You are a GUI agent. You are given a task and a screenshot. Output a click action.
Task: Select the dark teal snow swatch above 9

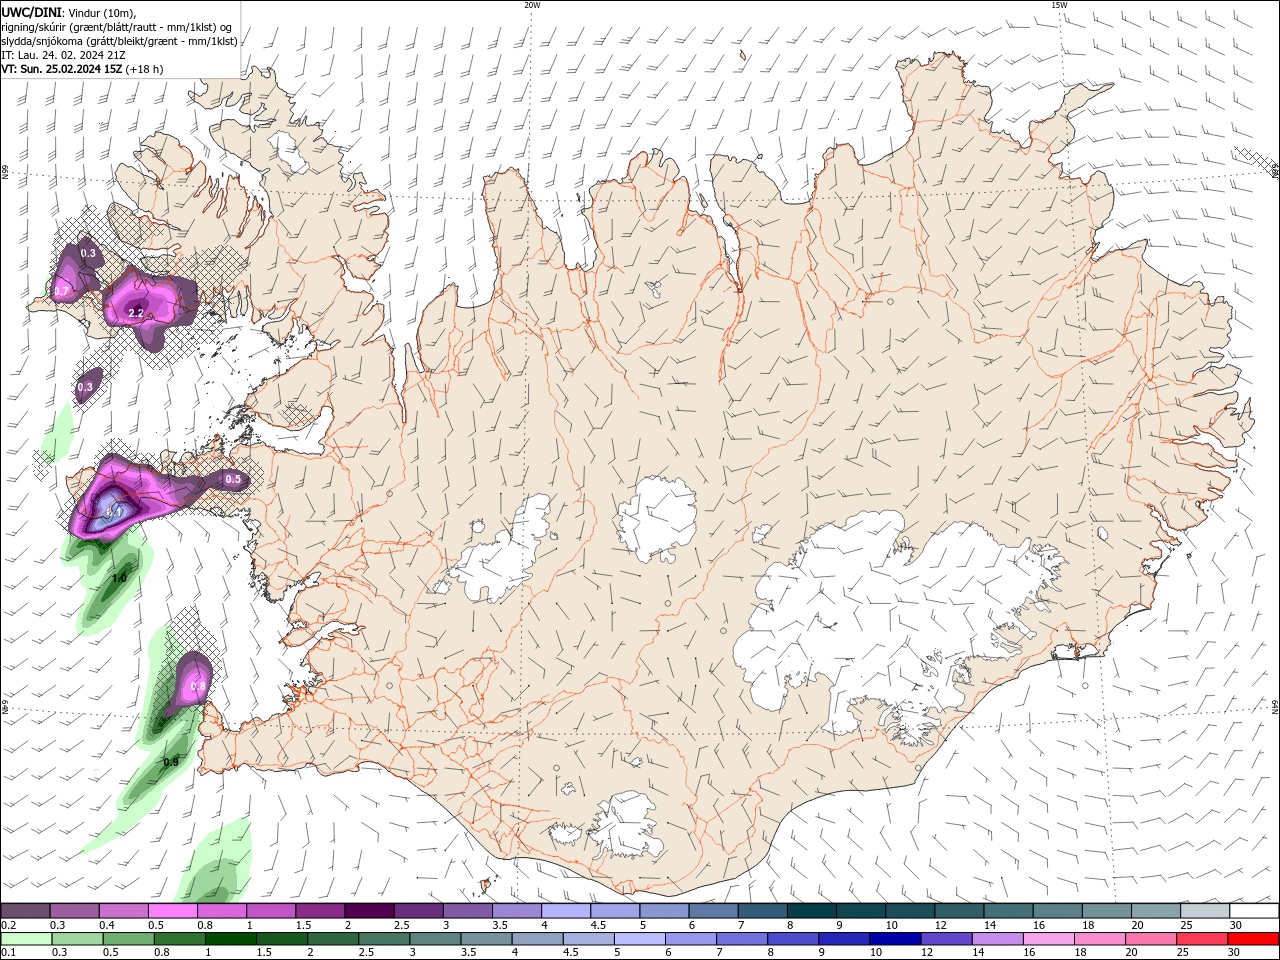tap(860, 911)
